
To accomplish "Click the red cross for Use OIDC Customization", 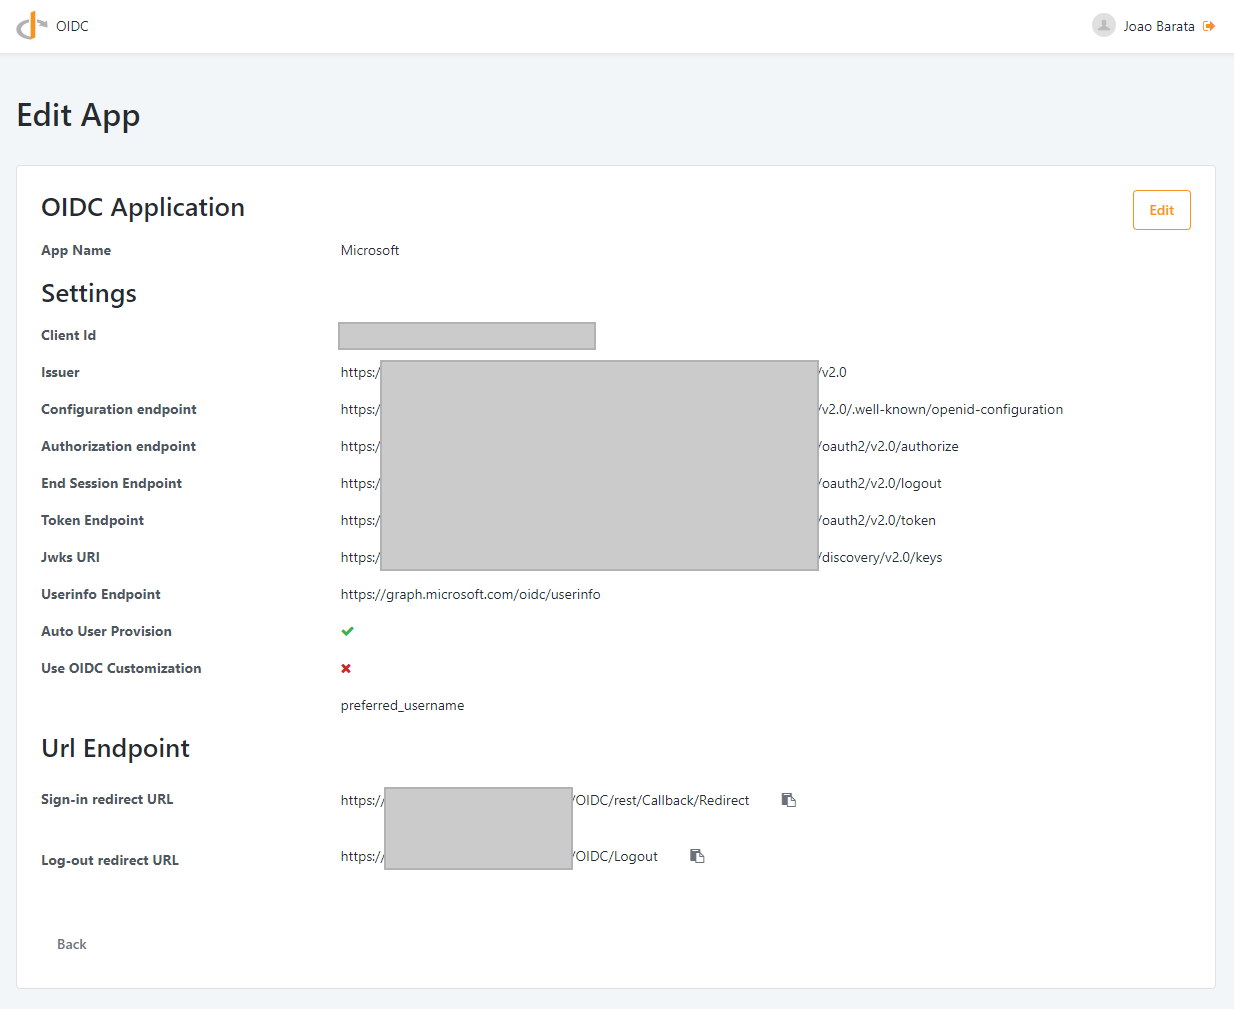I will coord(346,668).
